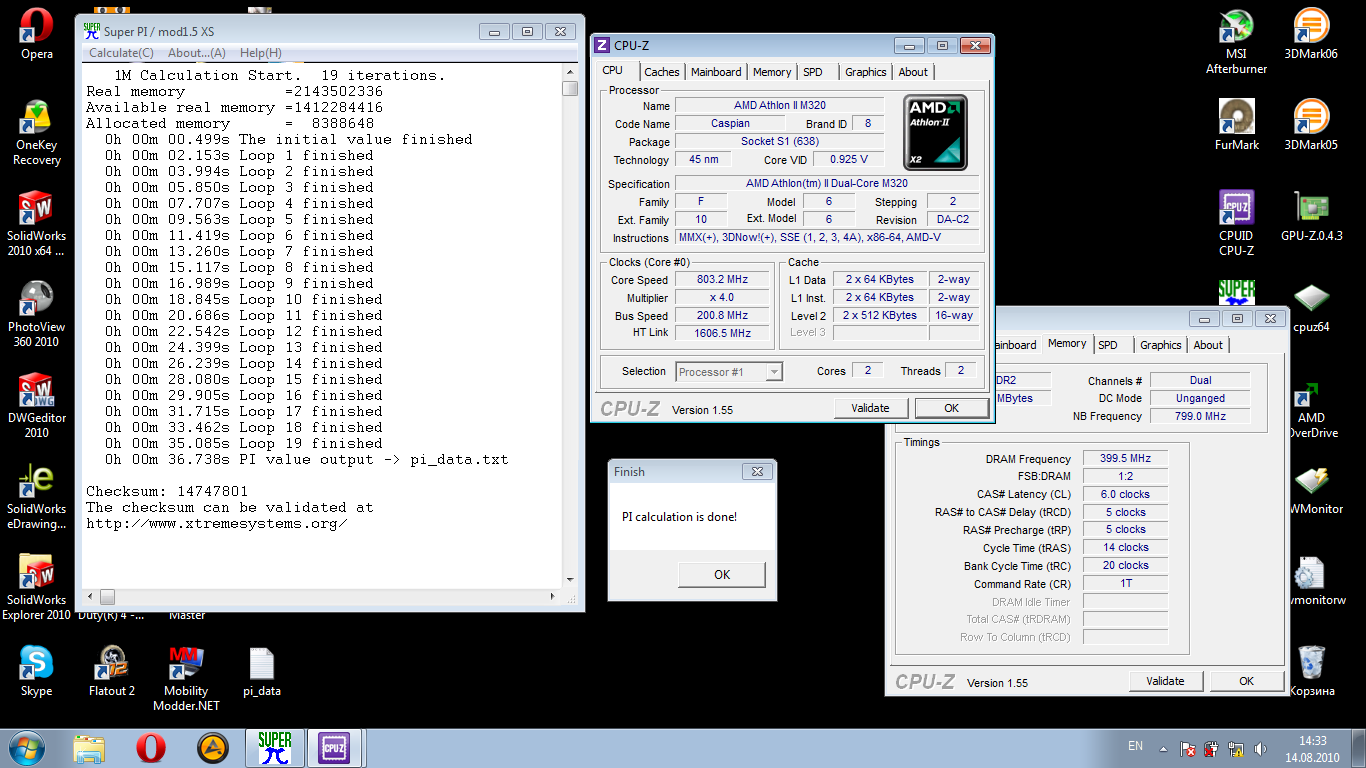The height and width of the screenshot is (768, 1366).
Task: Select SolidWorks Explorer 2010 desktop icon
Action: pyautogui.click(x=37, y=587)
